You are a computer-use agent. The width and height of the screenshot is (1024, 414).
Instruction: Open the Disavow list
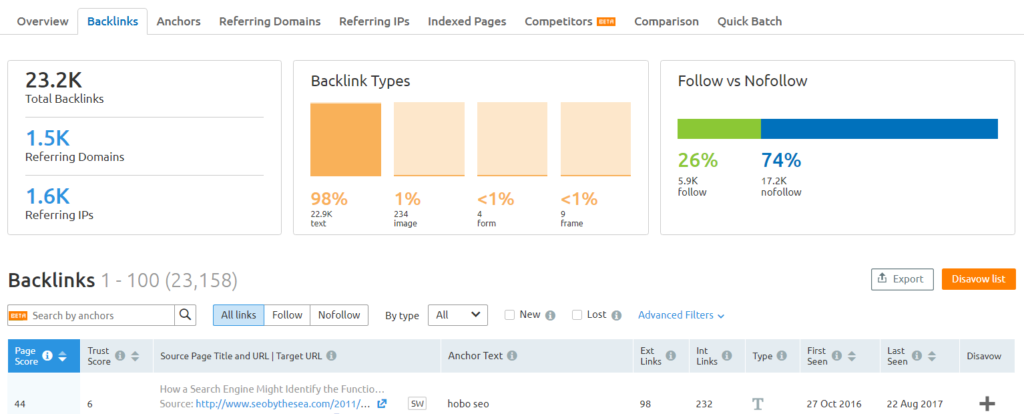(x=978, y=279)
